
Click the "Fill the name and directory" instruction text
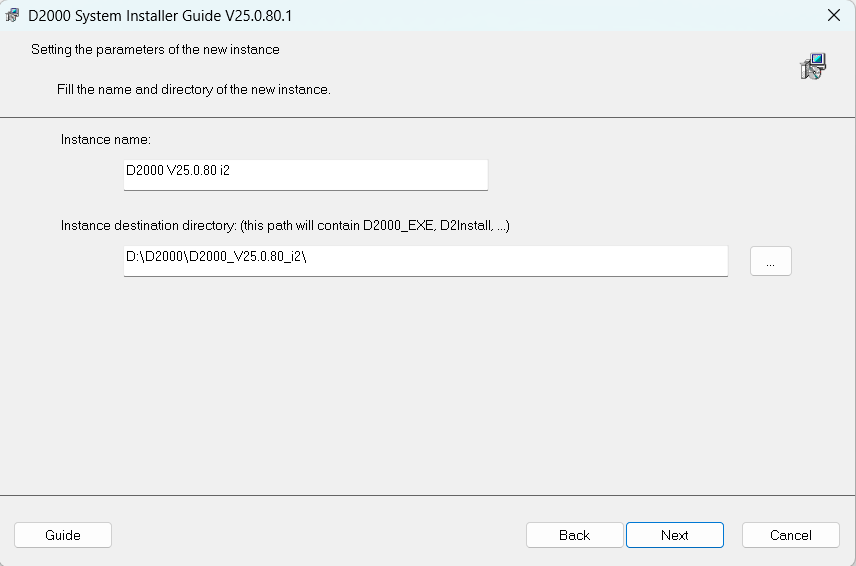click(x=193, y=90)
